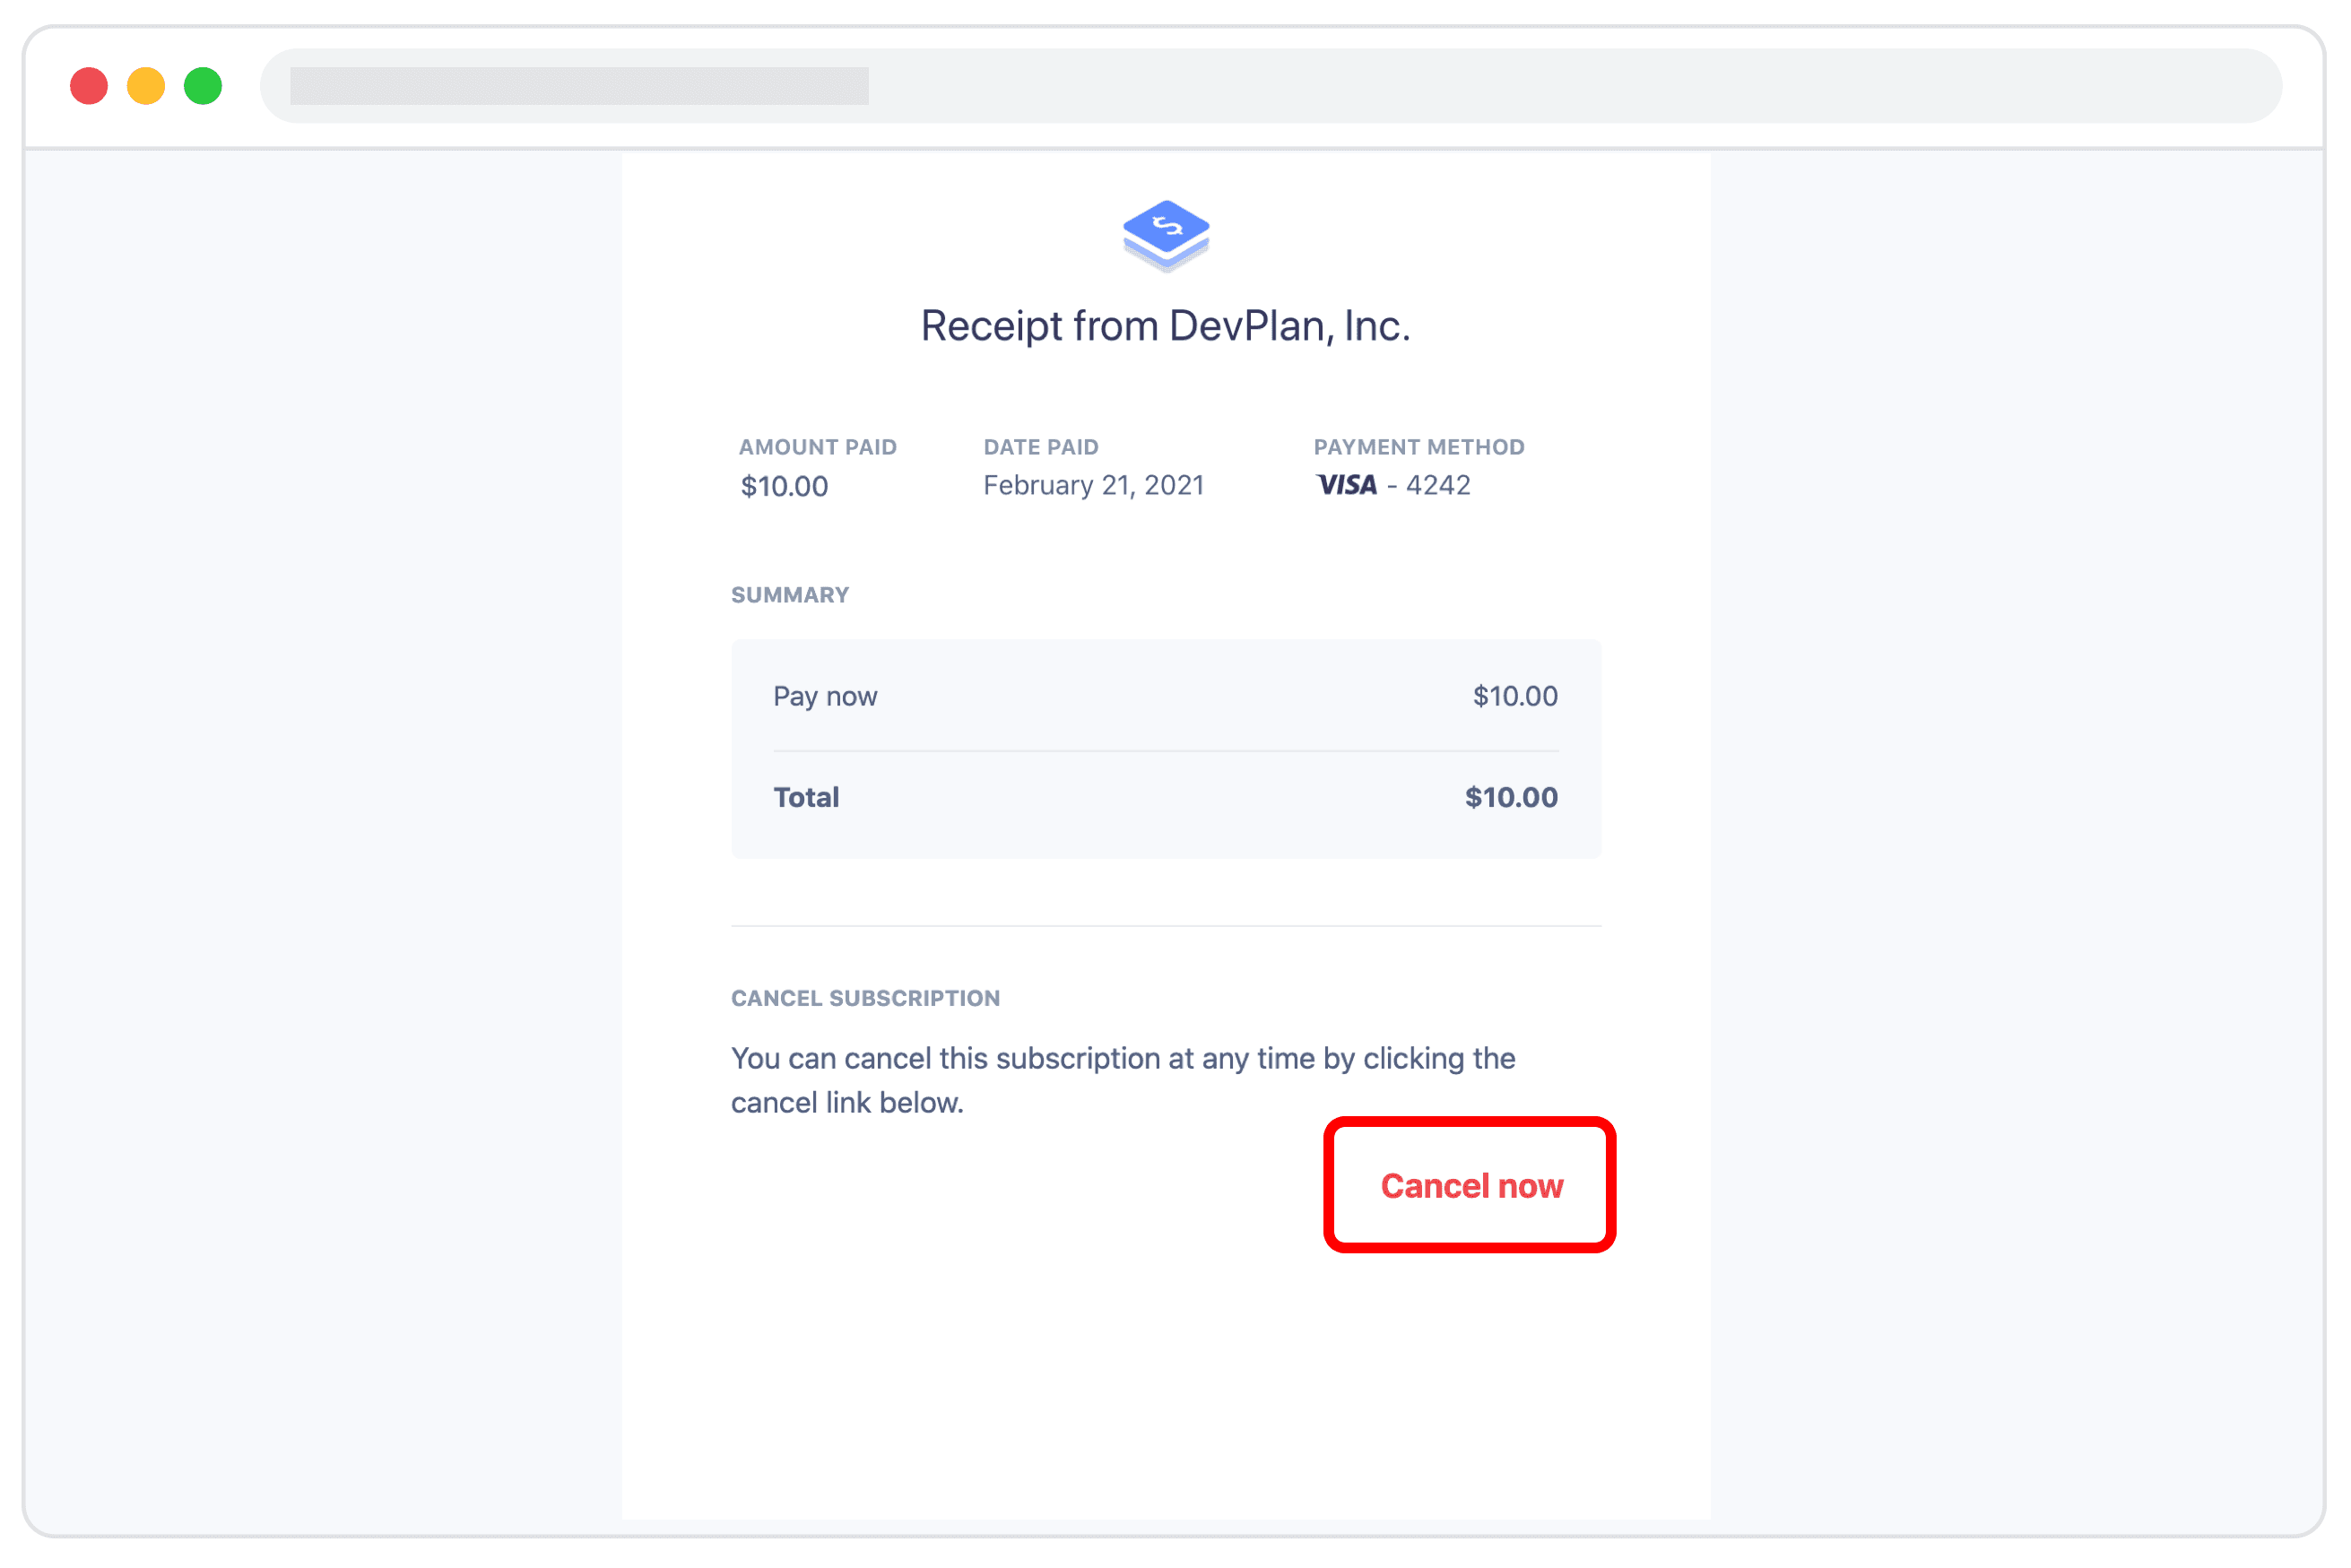
Task: Select the VISA payment method icon
Action: 1346,485
